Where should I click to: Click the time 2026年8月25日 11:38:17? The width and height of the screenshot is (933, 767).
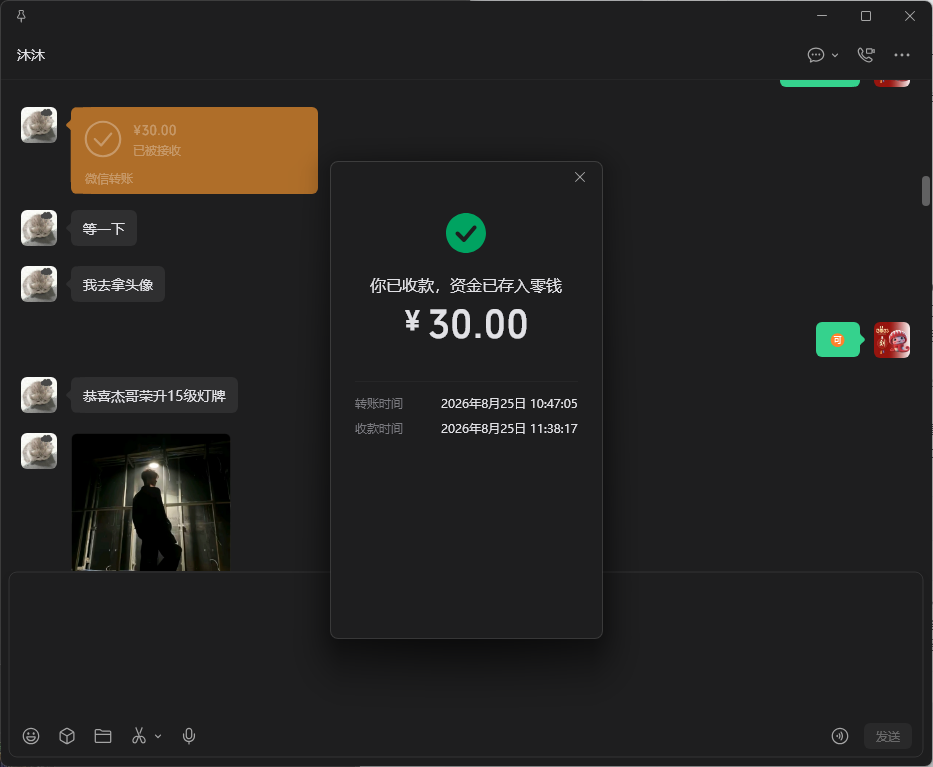tap(509, 428)
